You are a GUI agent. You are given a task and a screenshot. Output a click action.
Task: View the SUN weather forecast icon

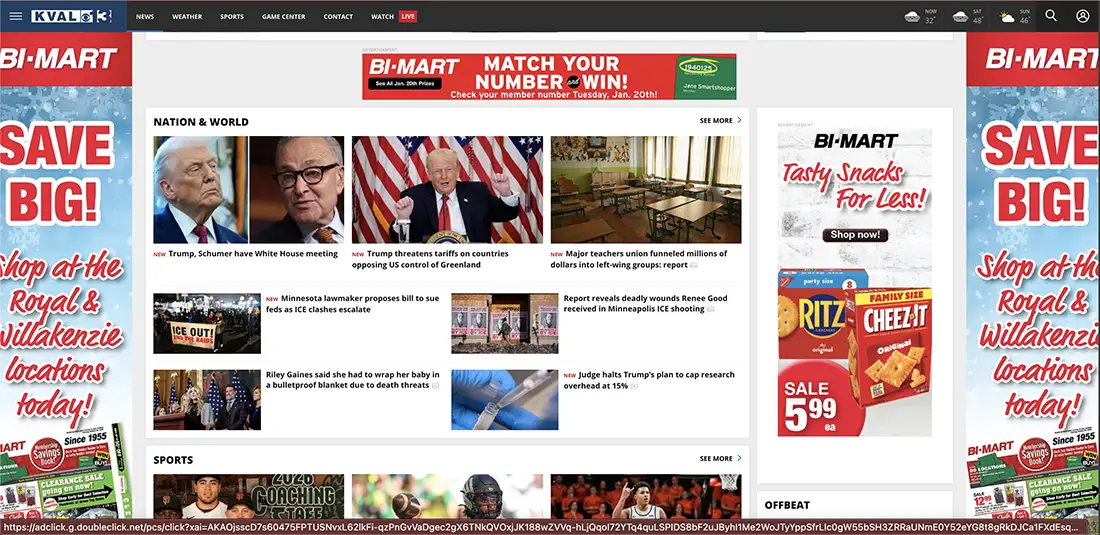coord(1007,17)
